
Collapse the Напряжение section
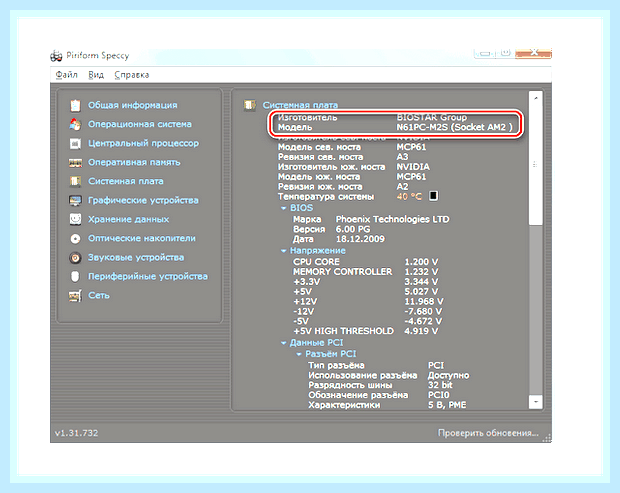point(283,251)
